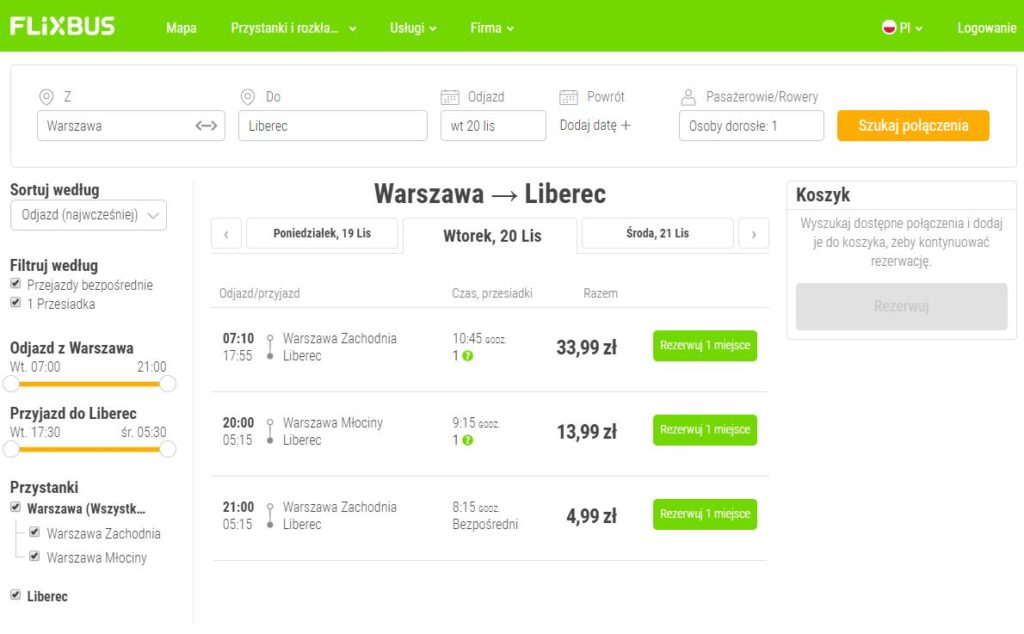Click Szukaj połączenia search button
Viewport: 1024px width, 634px height.
click(913, 125)
